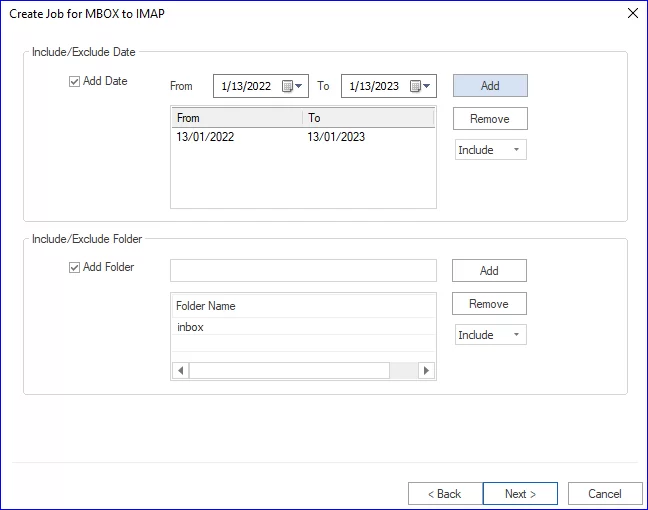Screen dimensions: 648x510
Task: Click the To column header
Action: tap(368, 118)
